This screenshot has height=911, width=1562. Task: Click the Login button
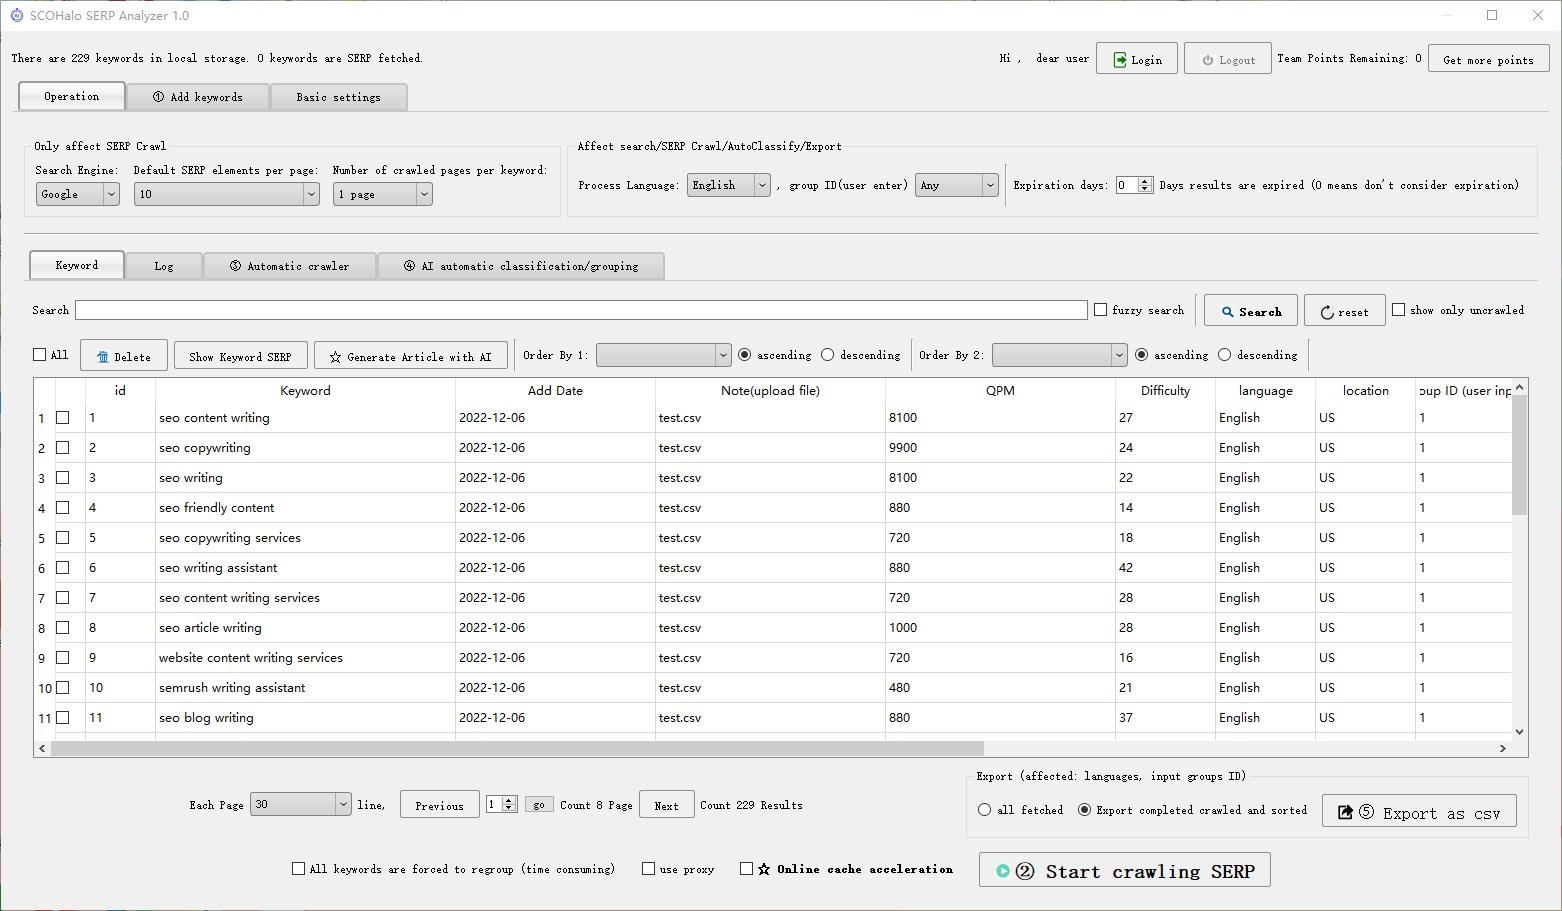(x=1136, y=59)
